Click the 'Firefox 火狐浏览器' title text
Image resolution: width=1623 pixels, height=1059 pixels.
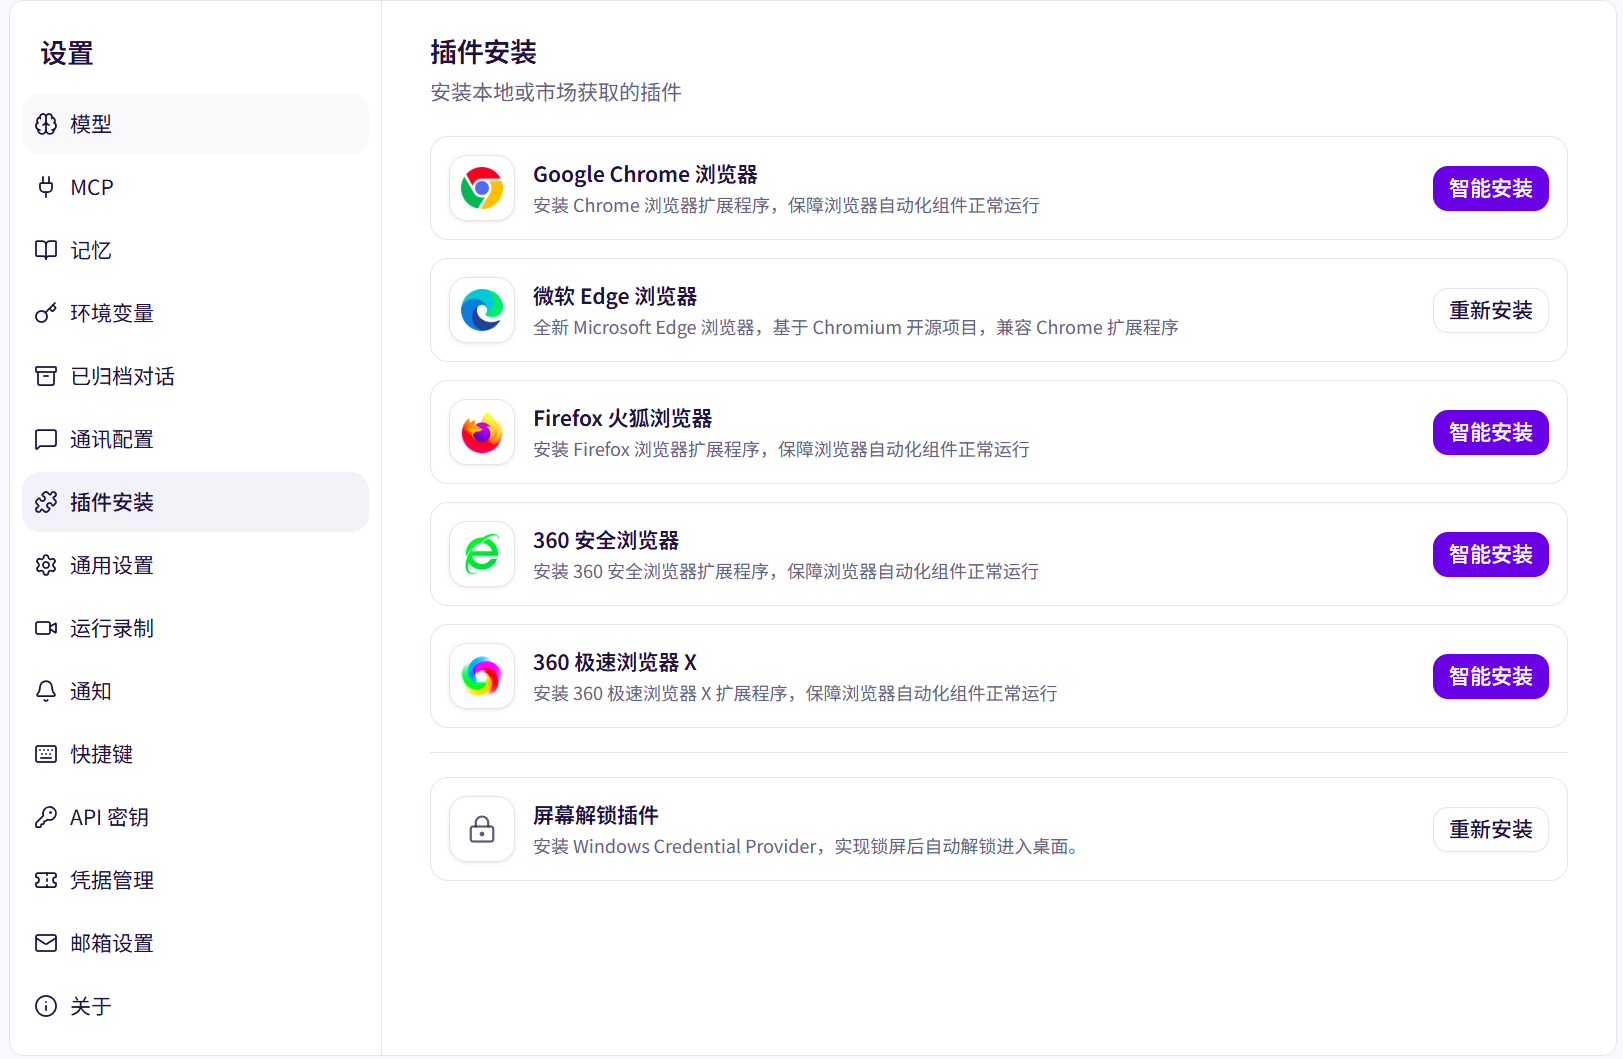tap(623, 418)
